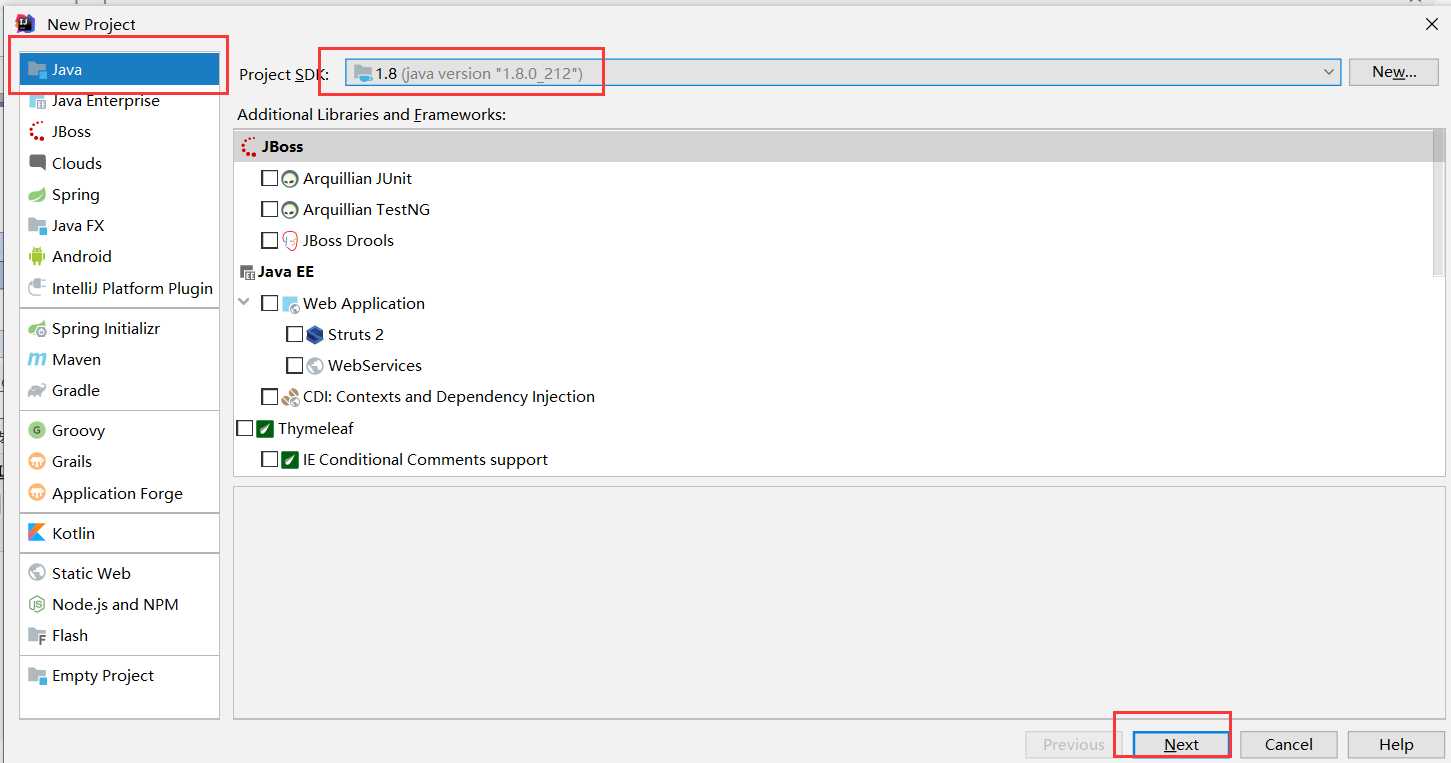Image resolution: width=1451 pixels, height=763 pixels.
Task: Click IE Conditional Comments support icon
Action: 290,460
